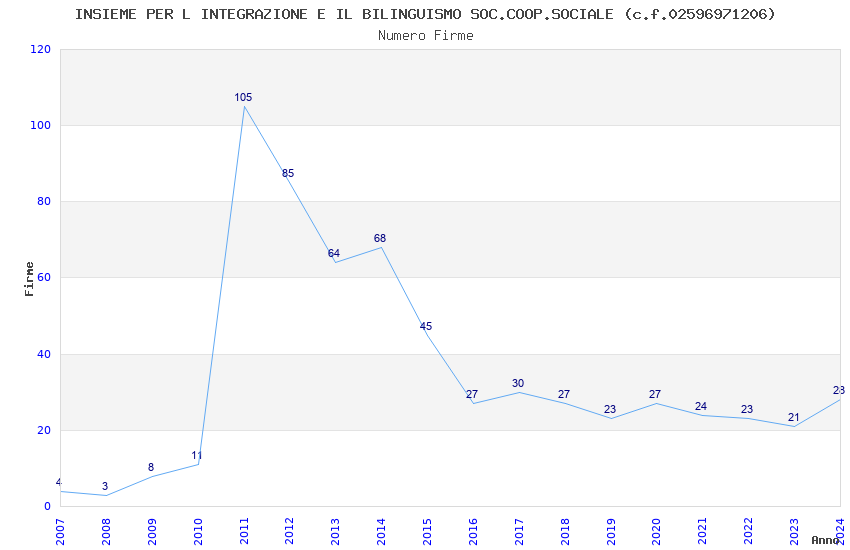Click x-axis year 2020
This screenshot has height=550, width=850.
pyautogui.click(x=656, y=532)
